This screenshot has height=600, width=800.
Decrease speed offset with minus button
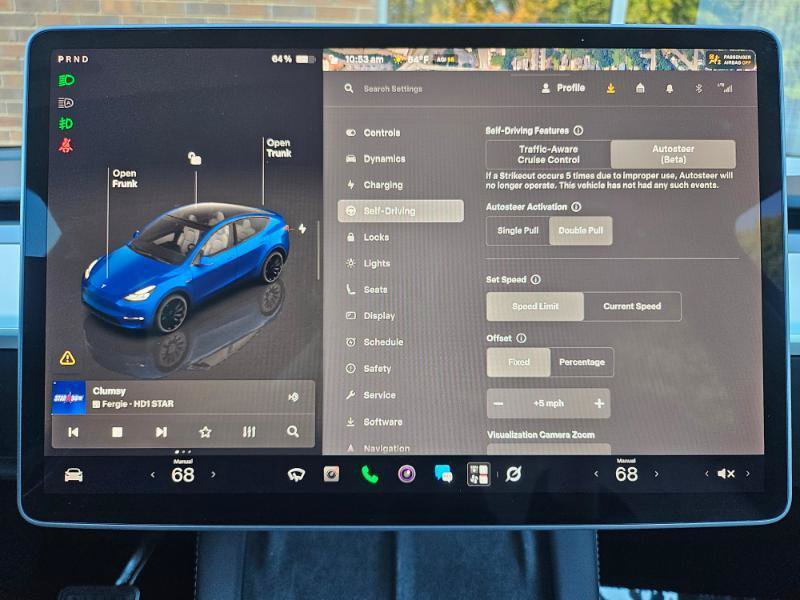click(x=499, y=404)
